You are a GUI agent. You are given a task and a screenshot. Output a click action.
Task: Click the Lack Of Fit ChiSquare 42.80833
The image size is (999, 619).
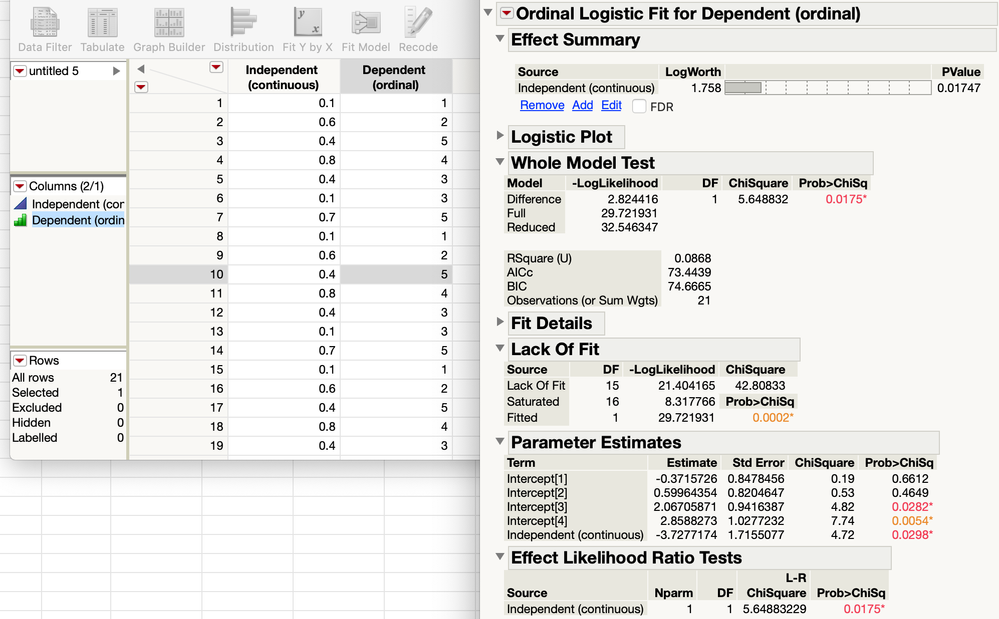(x=760, y=386)
